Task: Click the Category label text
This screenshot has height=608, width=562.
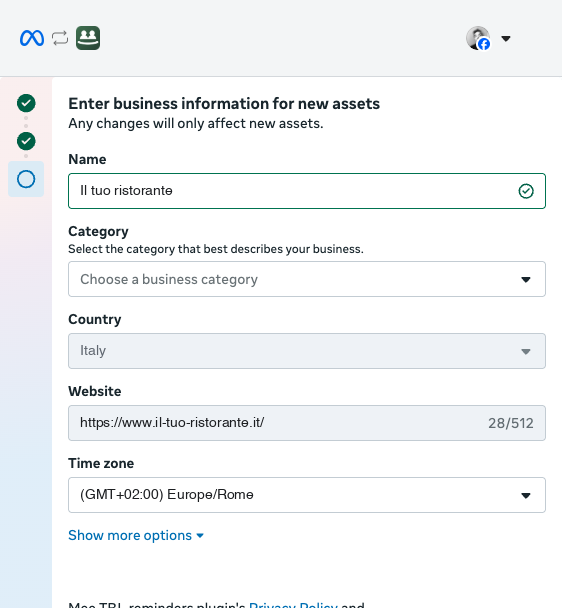Action: (x=98, y=231)
